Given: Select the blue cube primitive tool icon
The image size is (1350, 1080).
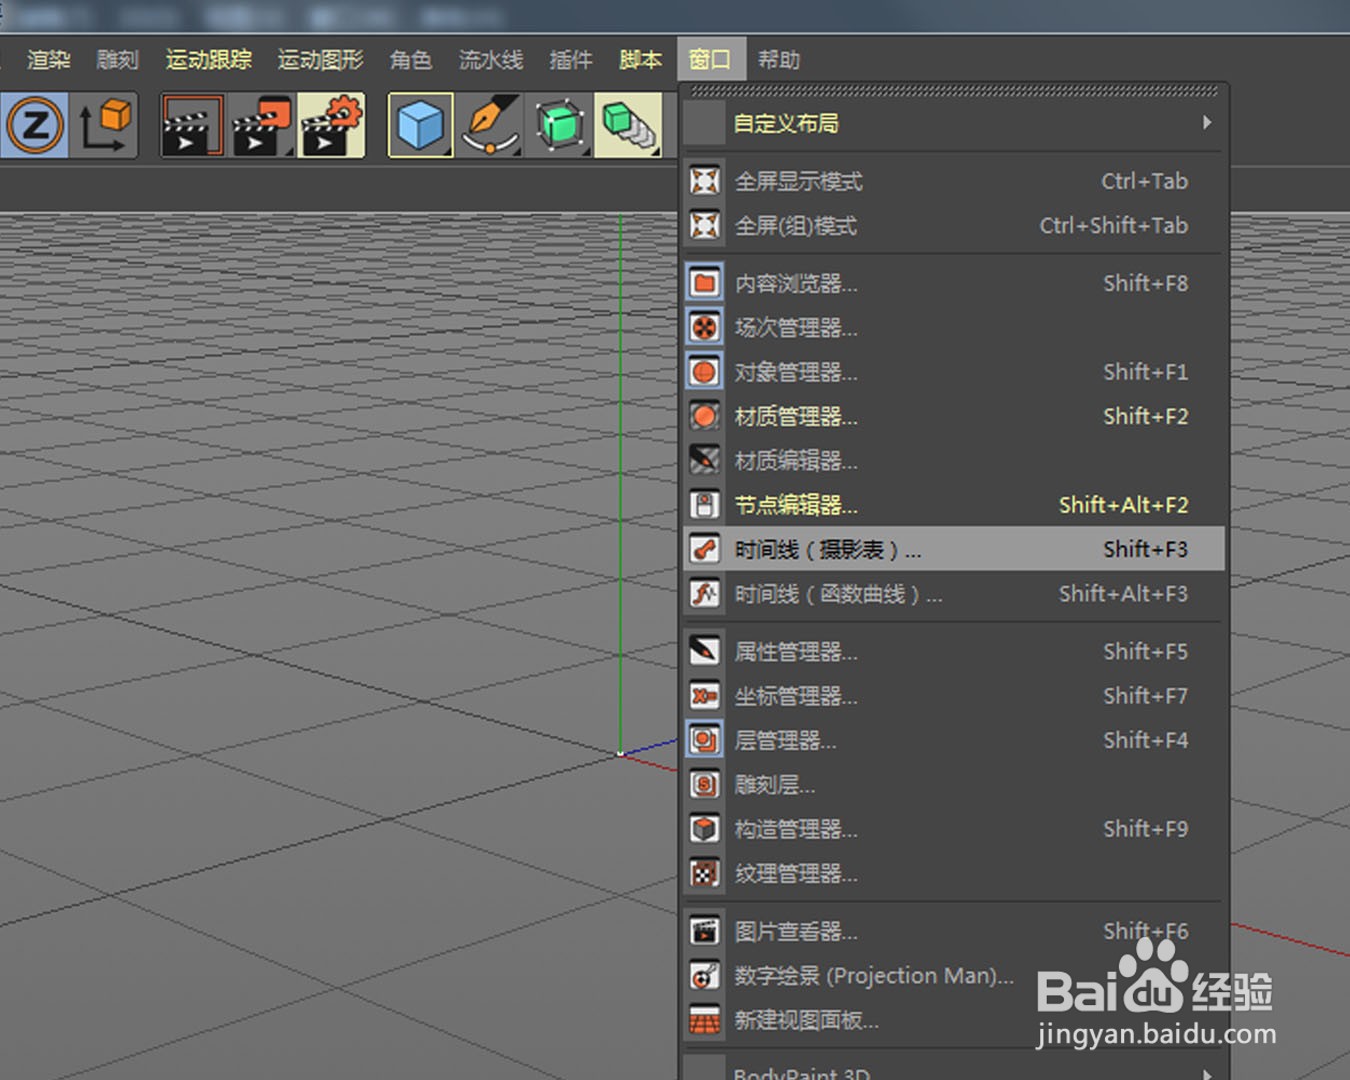Looking at the screenshot, I should pos(420,124).
